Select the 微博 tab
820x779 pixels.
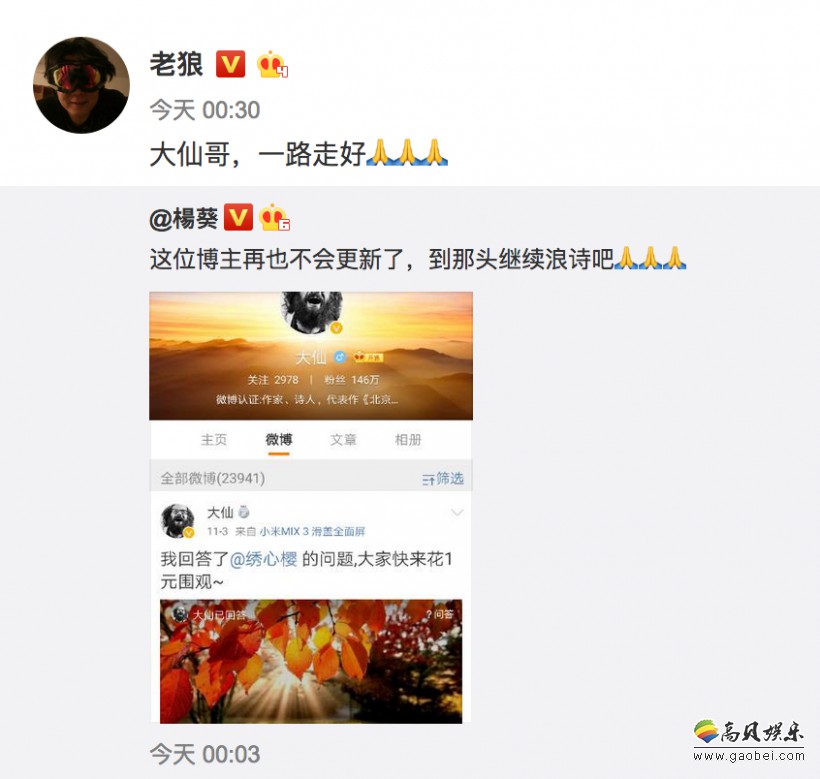279,440
